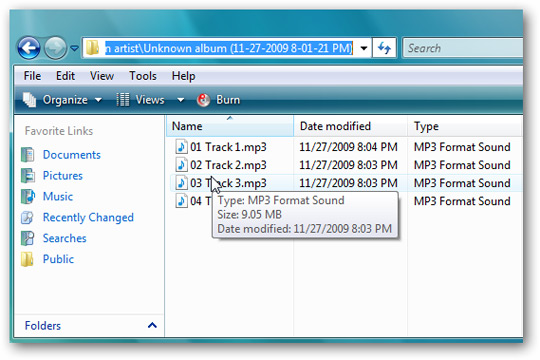
Task: Select the file 01 Track 1.mp3
Action: [x=228, y=147]
